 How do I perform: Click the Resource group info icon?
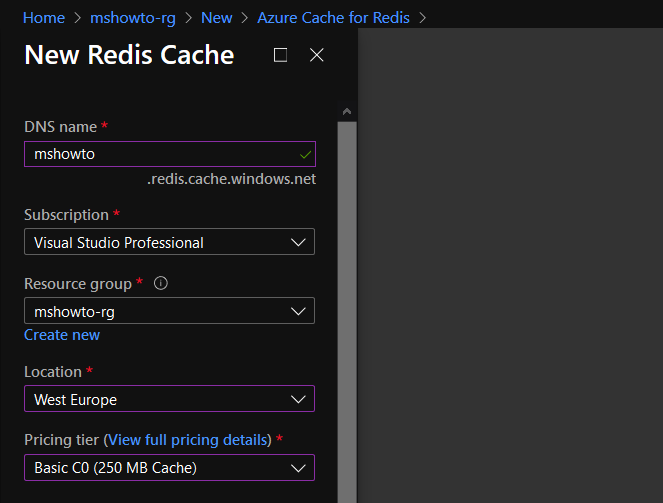coord(161,283)
